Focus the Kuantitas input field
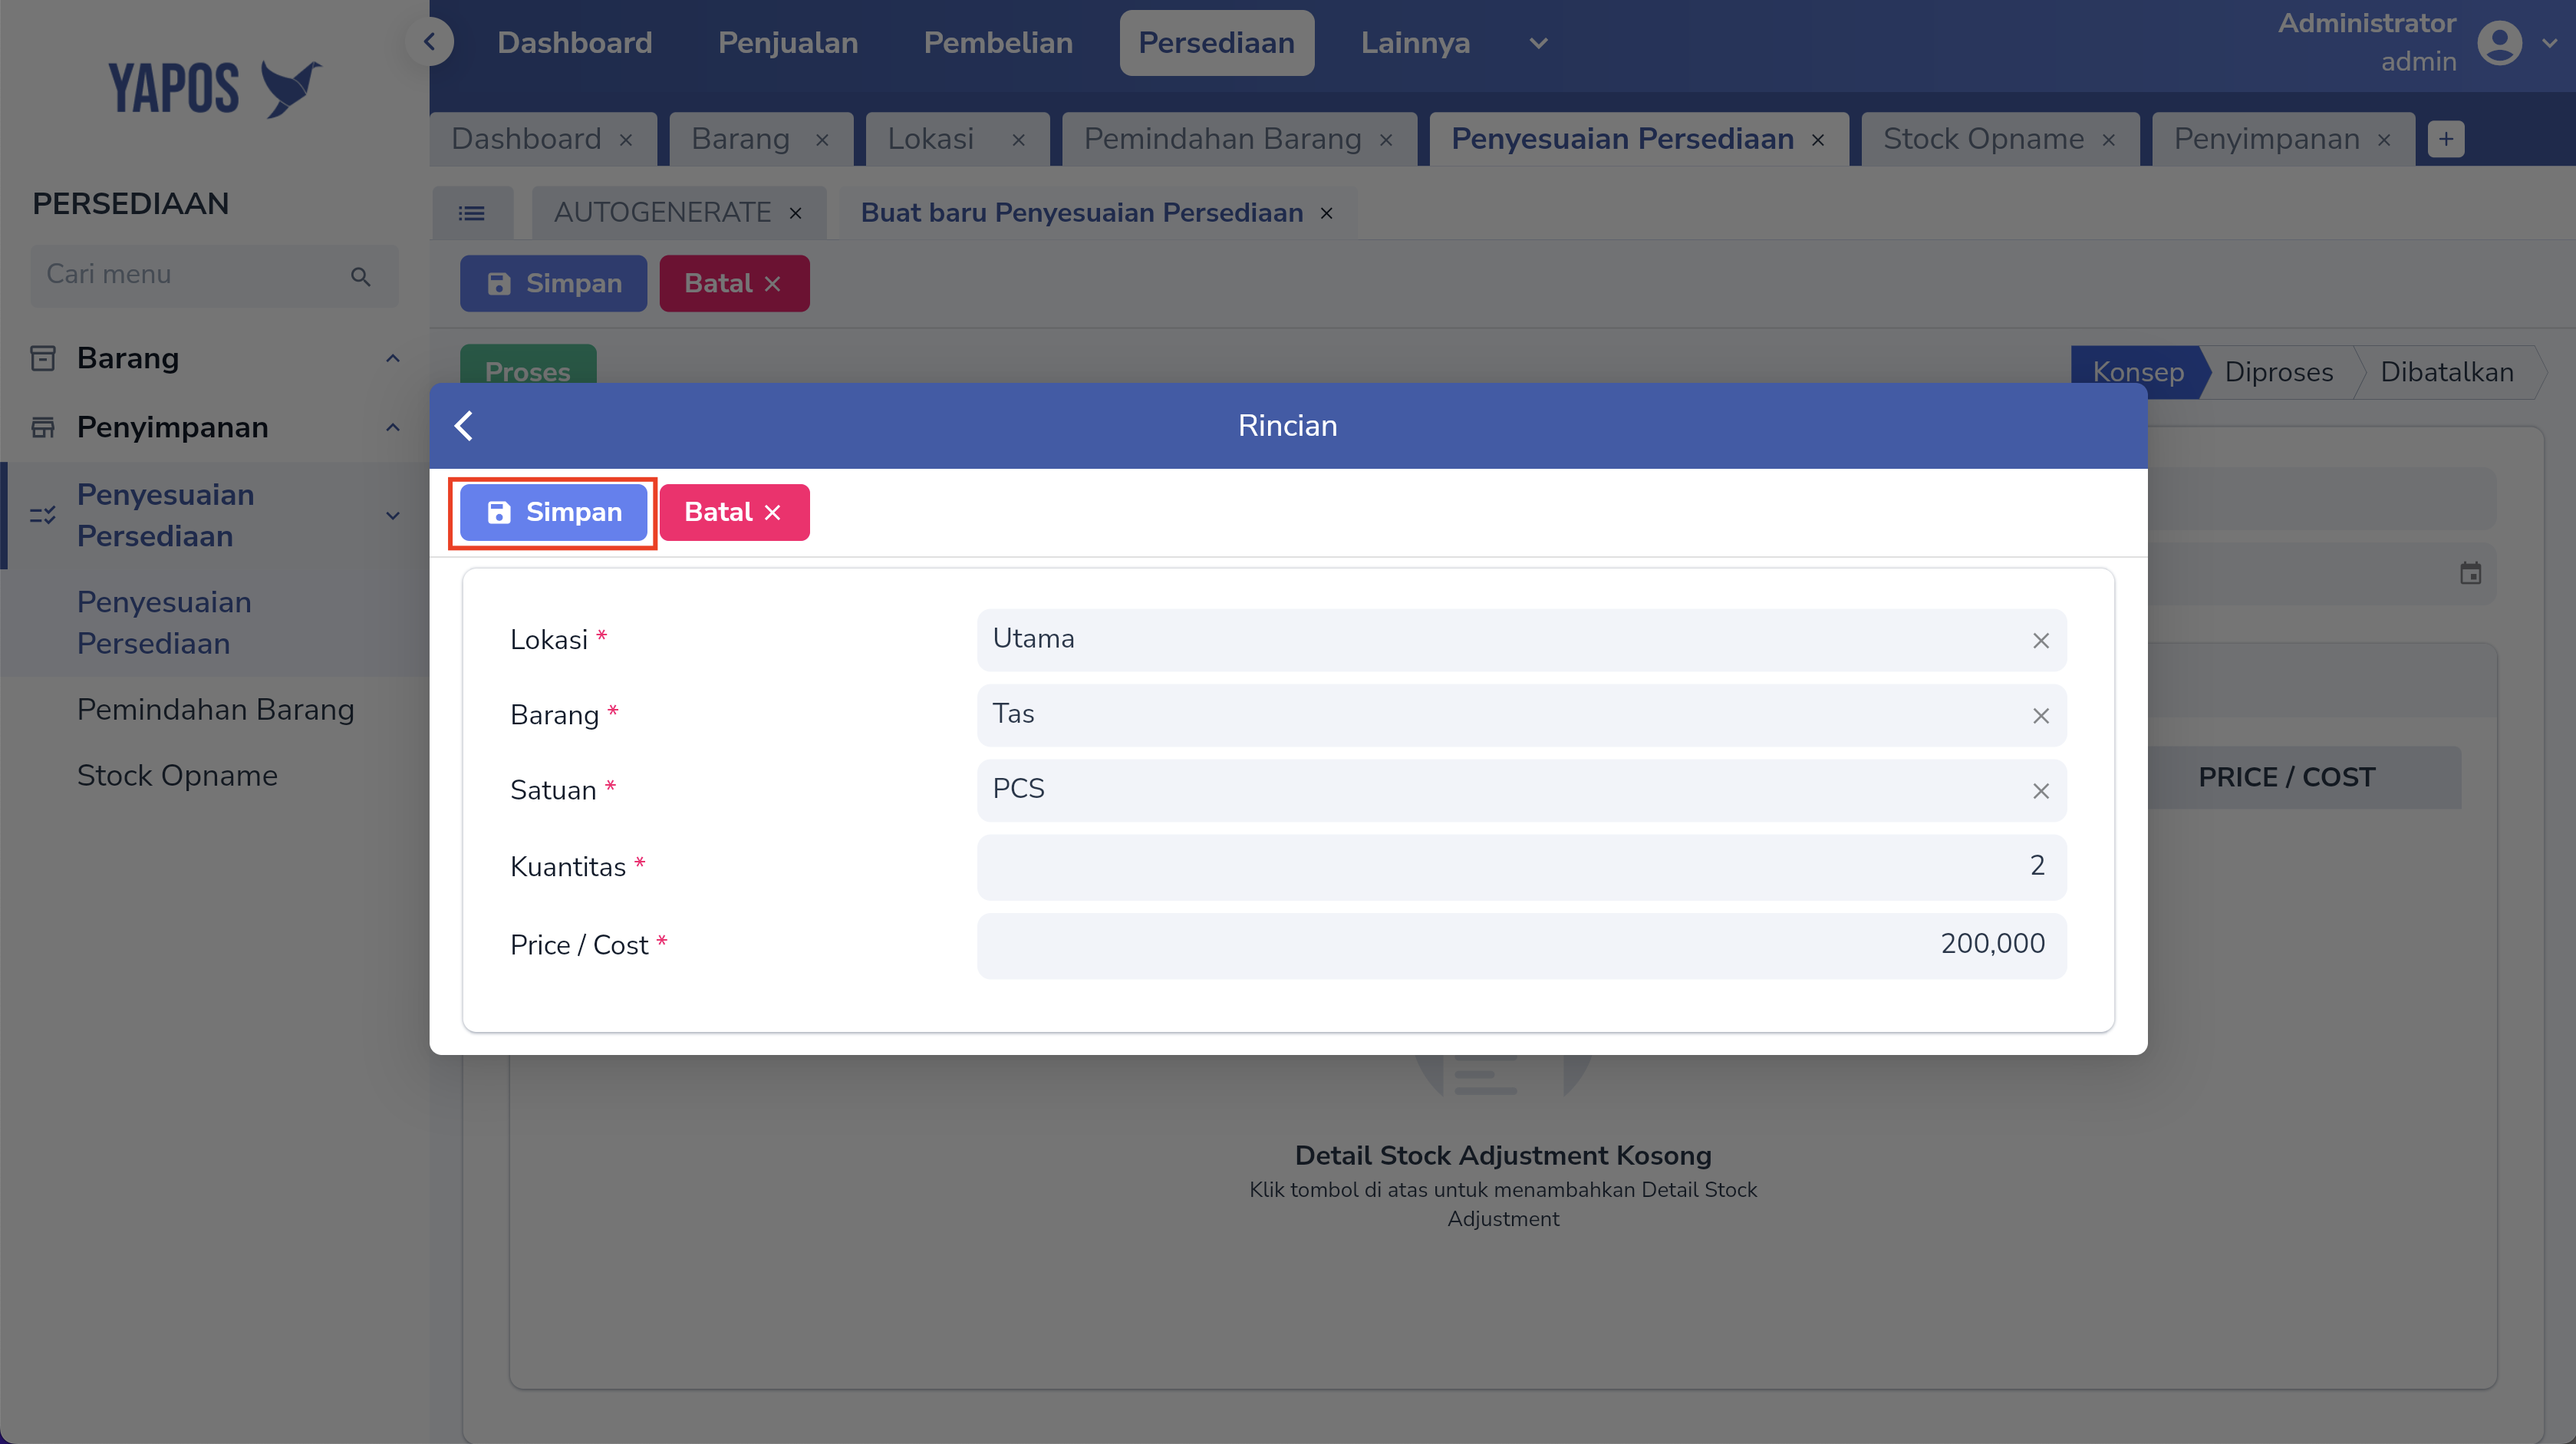2576x1444 pixels. point(1521,866)
